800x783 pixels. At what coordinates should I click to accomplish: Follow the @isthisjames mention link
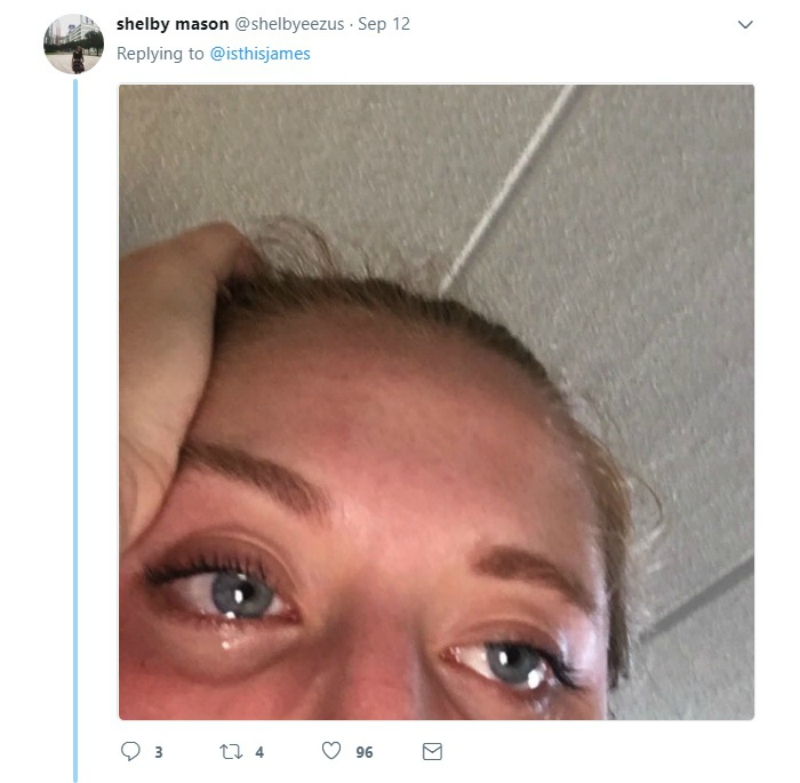pos(260,54)
